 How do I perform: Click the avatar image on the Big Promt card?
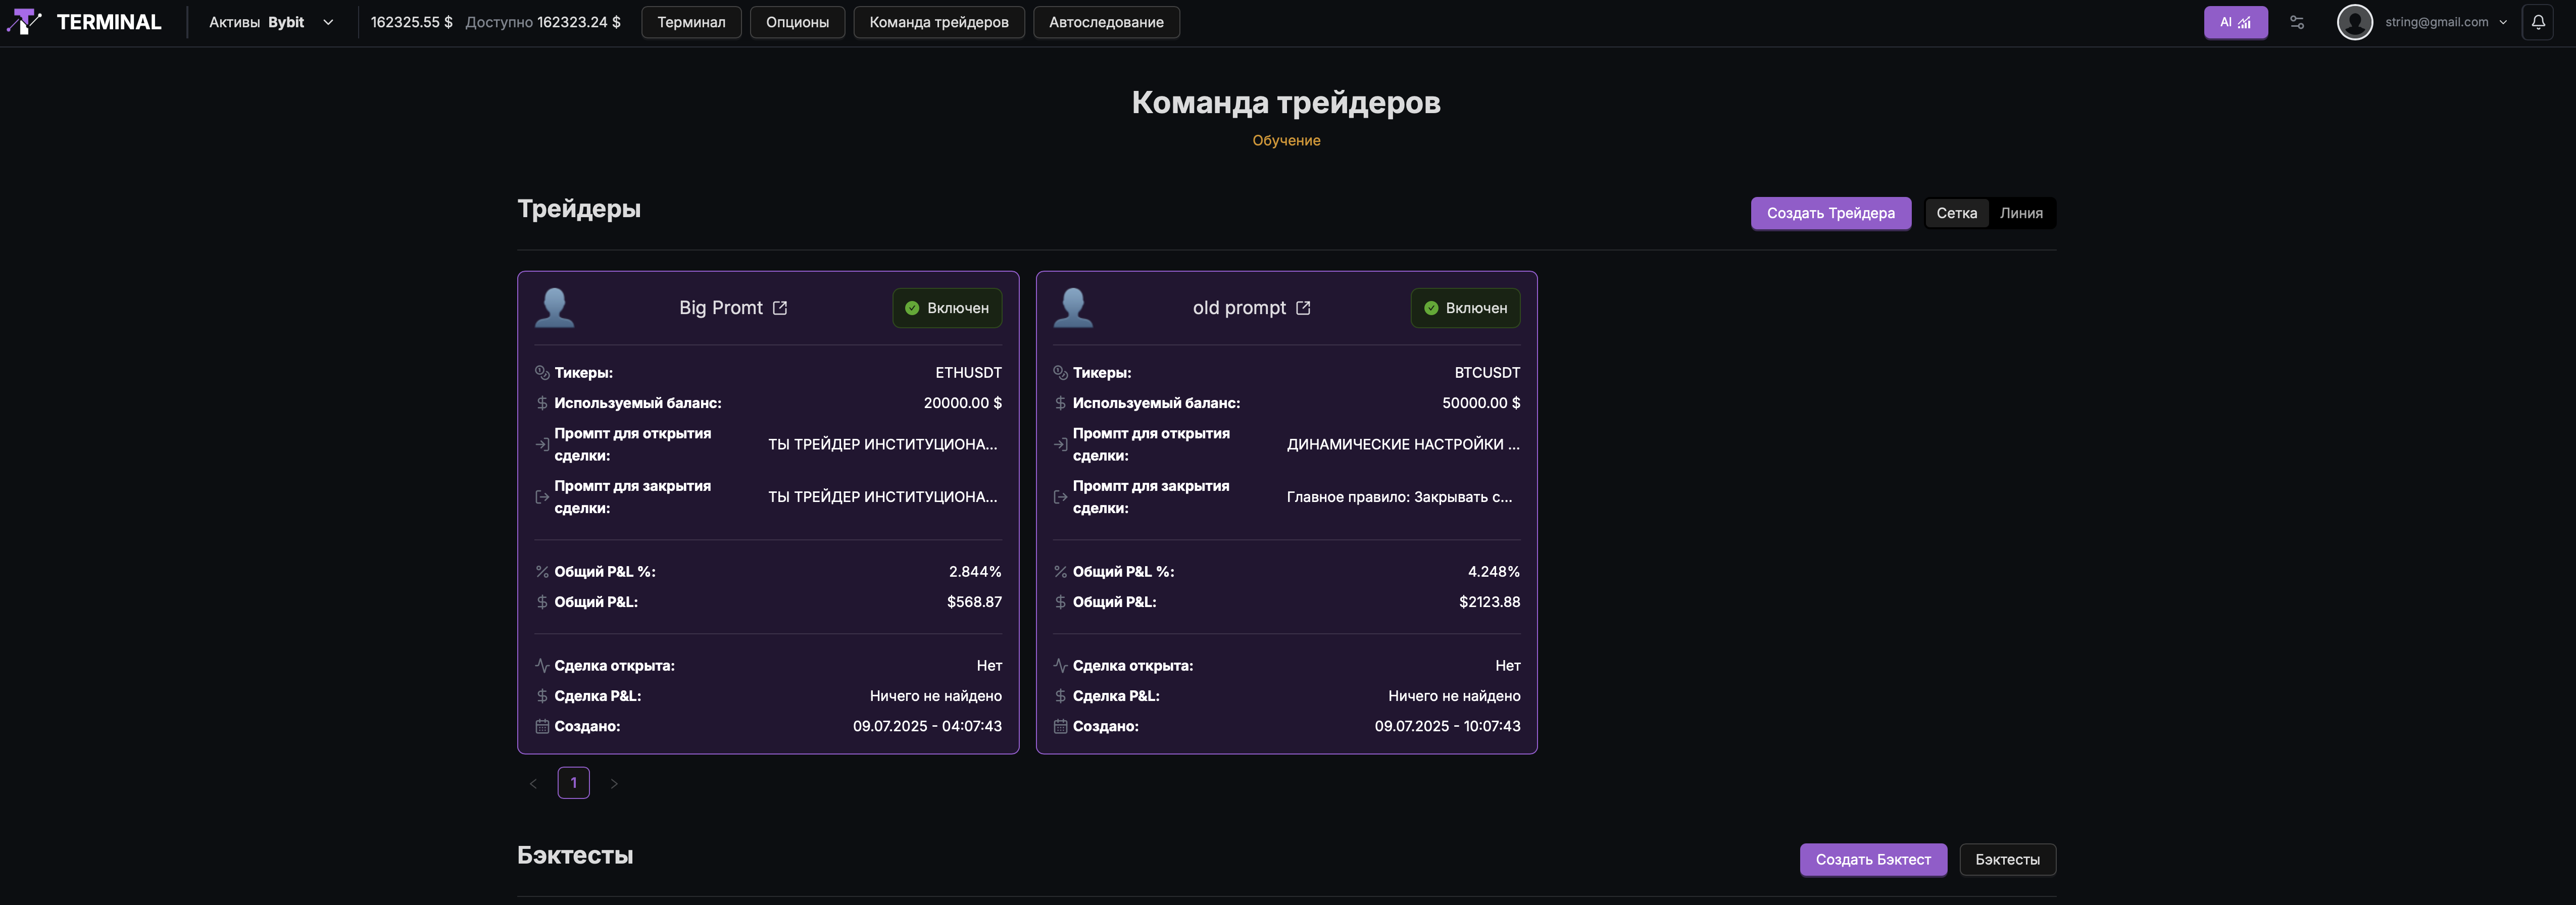[555, 308]
